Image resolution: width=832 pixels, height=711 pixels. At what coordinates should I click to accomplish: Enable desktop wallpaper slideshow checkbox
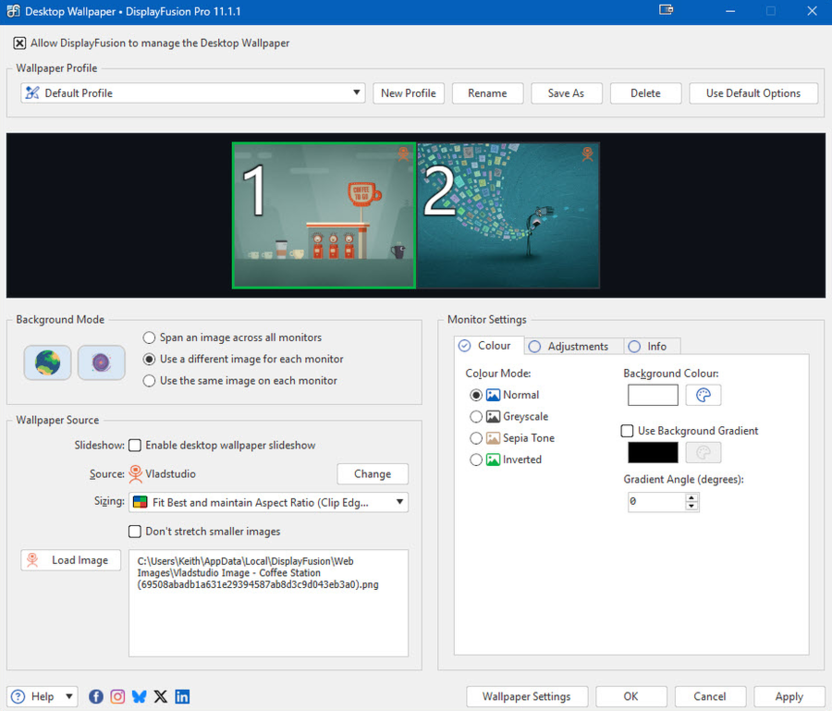[135, 445]
